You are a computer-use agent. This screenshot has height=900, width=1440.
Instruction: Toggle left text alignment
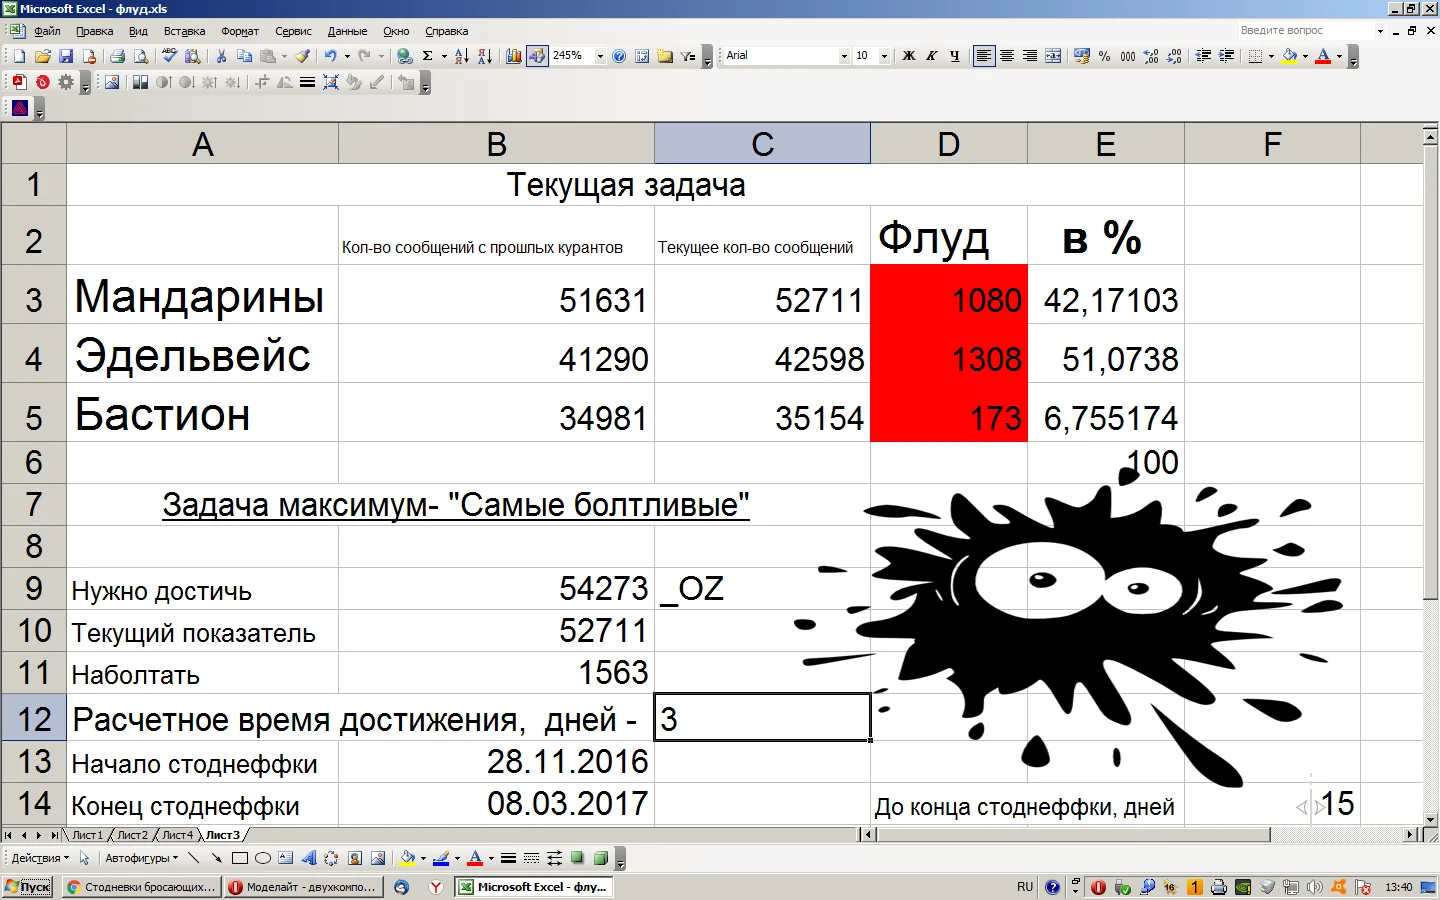click(x=984, y=56)
